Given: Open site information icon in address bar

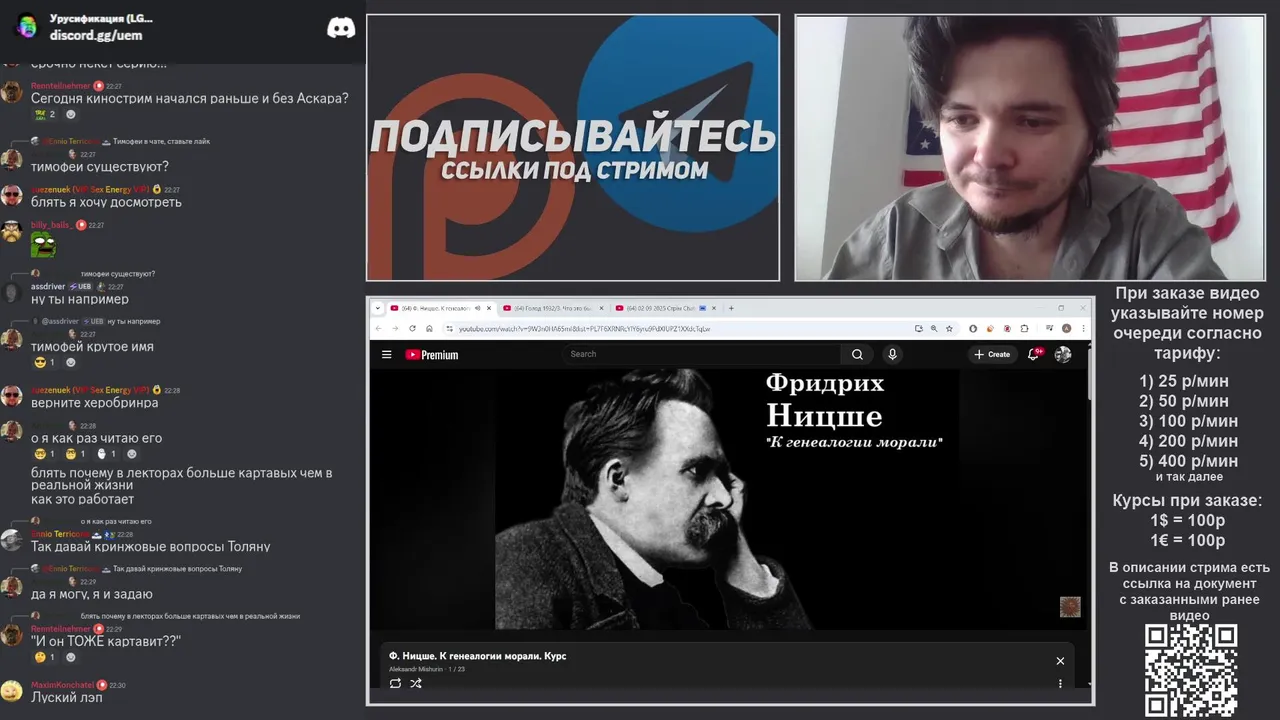Looking at the screenshot, I should (449, 328).
